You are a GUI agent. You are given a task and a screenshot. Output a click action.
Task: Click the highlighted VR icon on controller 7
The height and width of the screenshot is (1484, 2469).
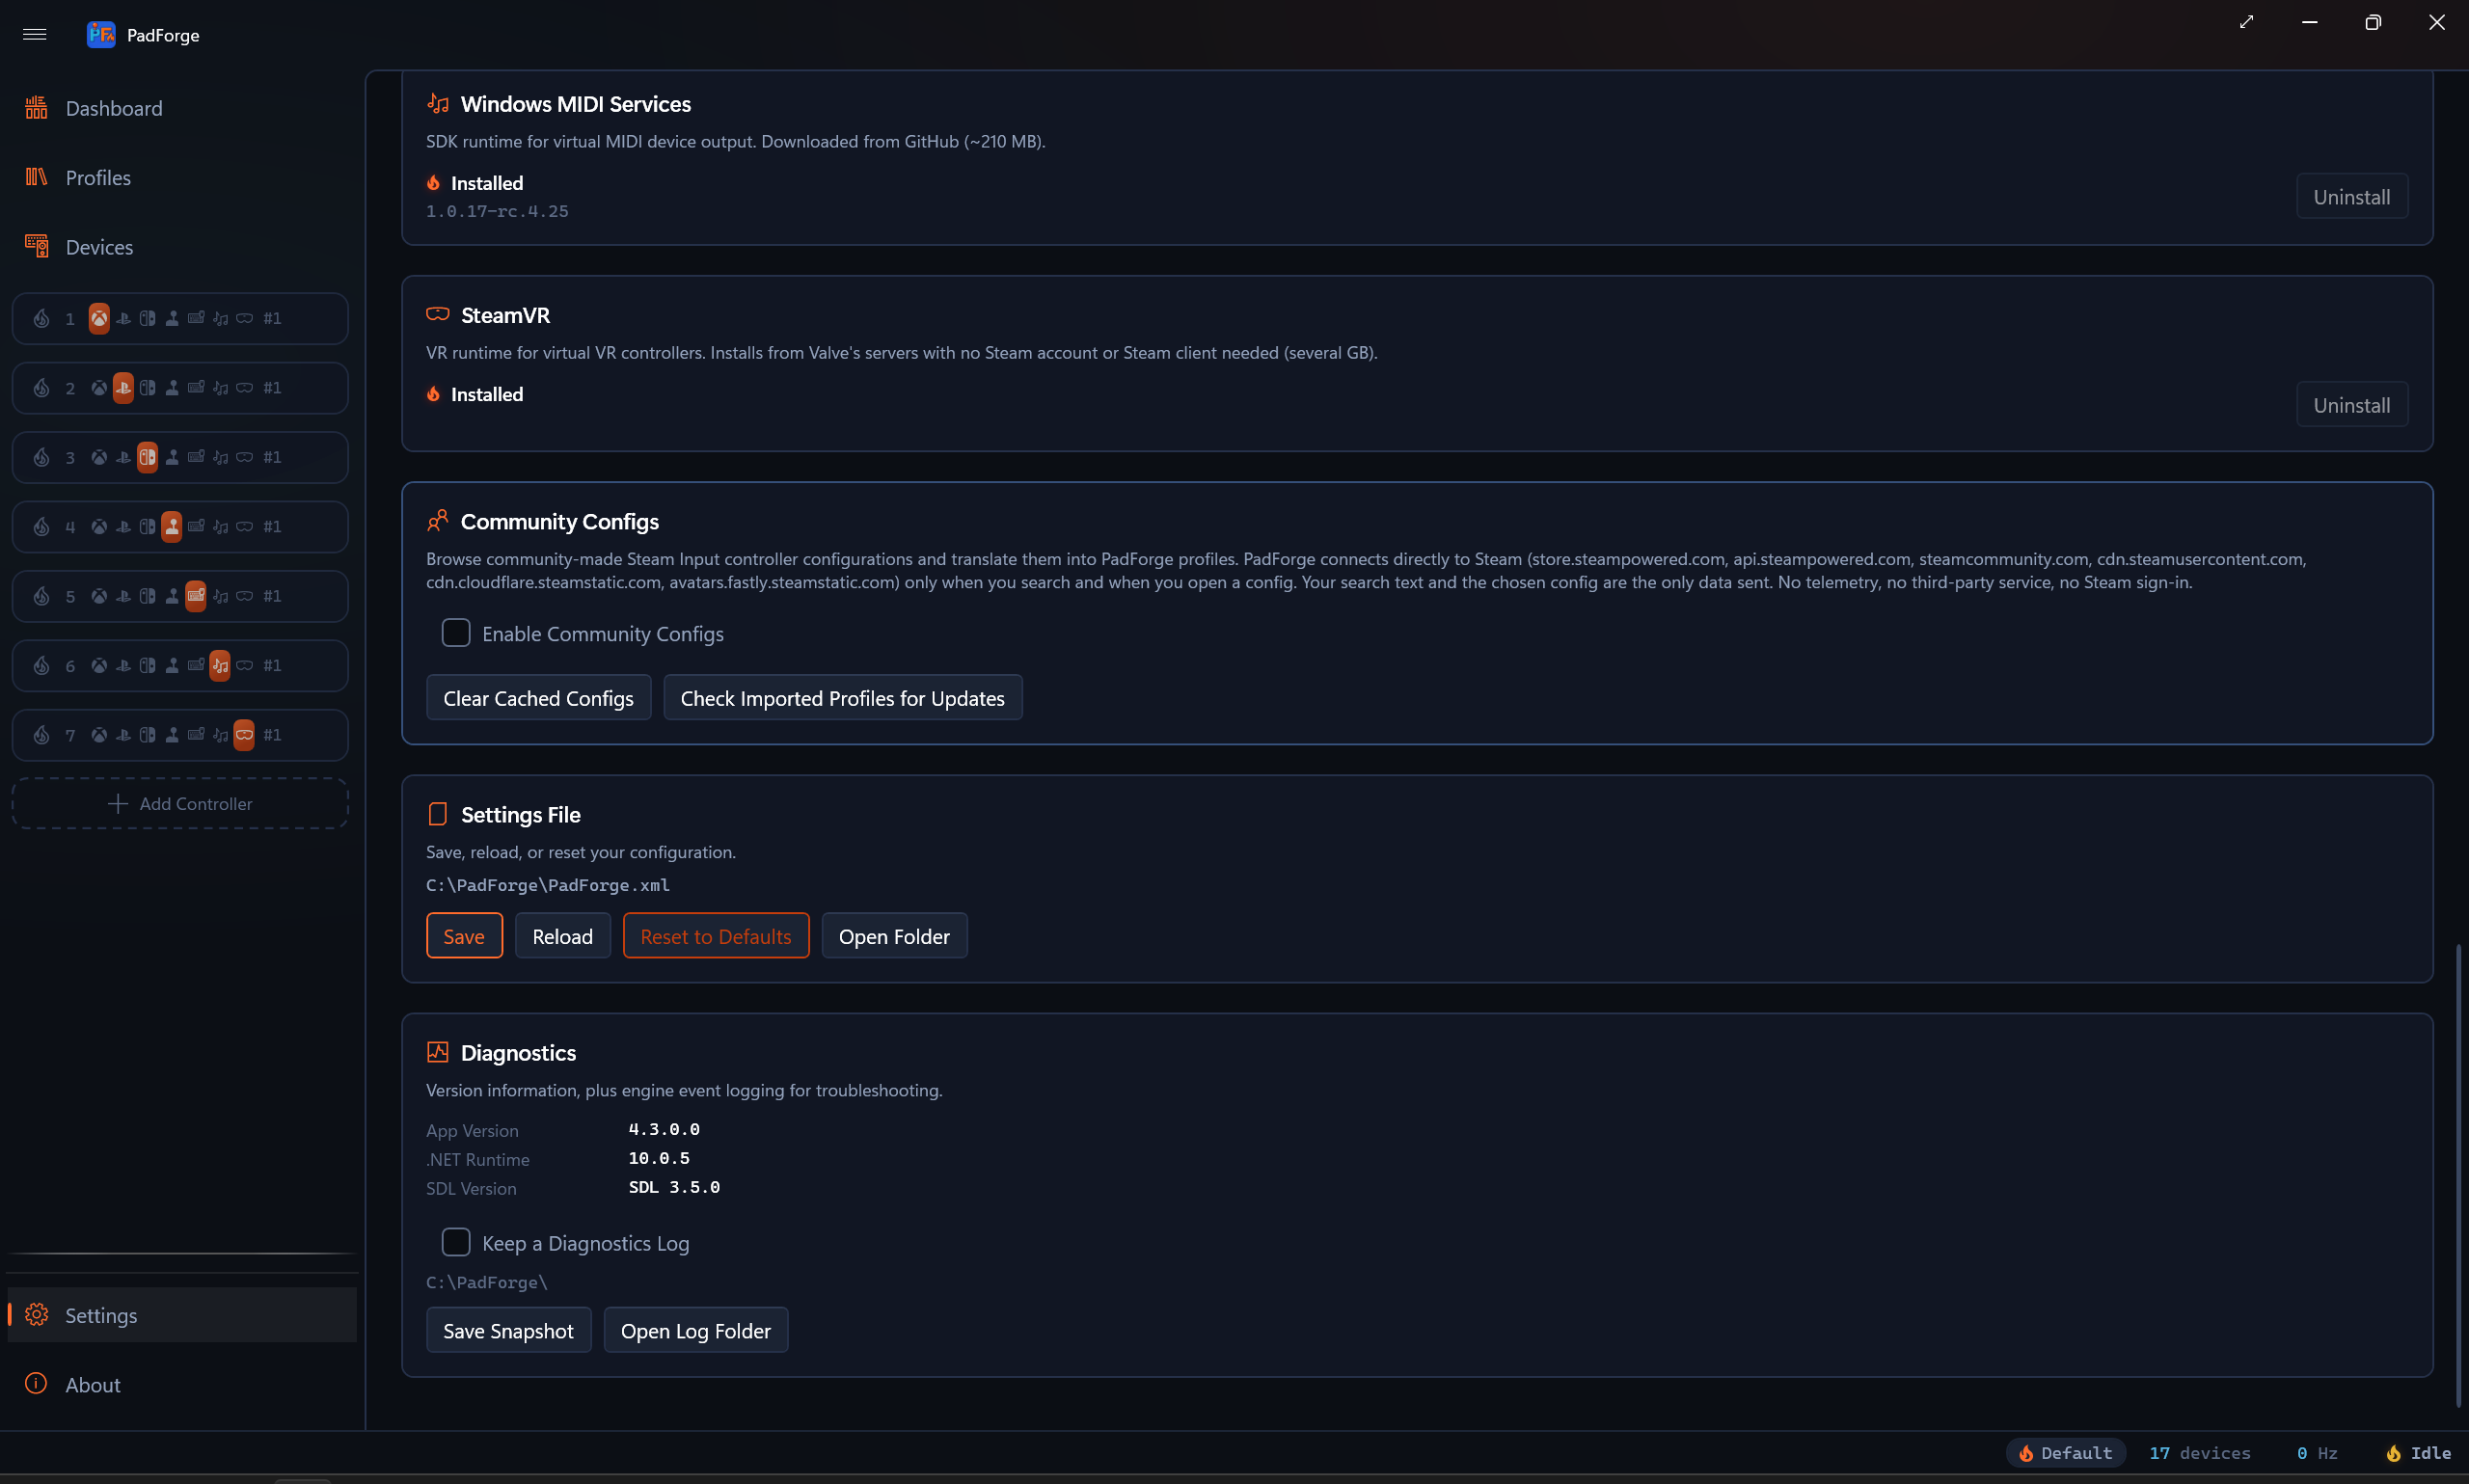tap(244, 735)
